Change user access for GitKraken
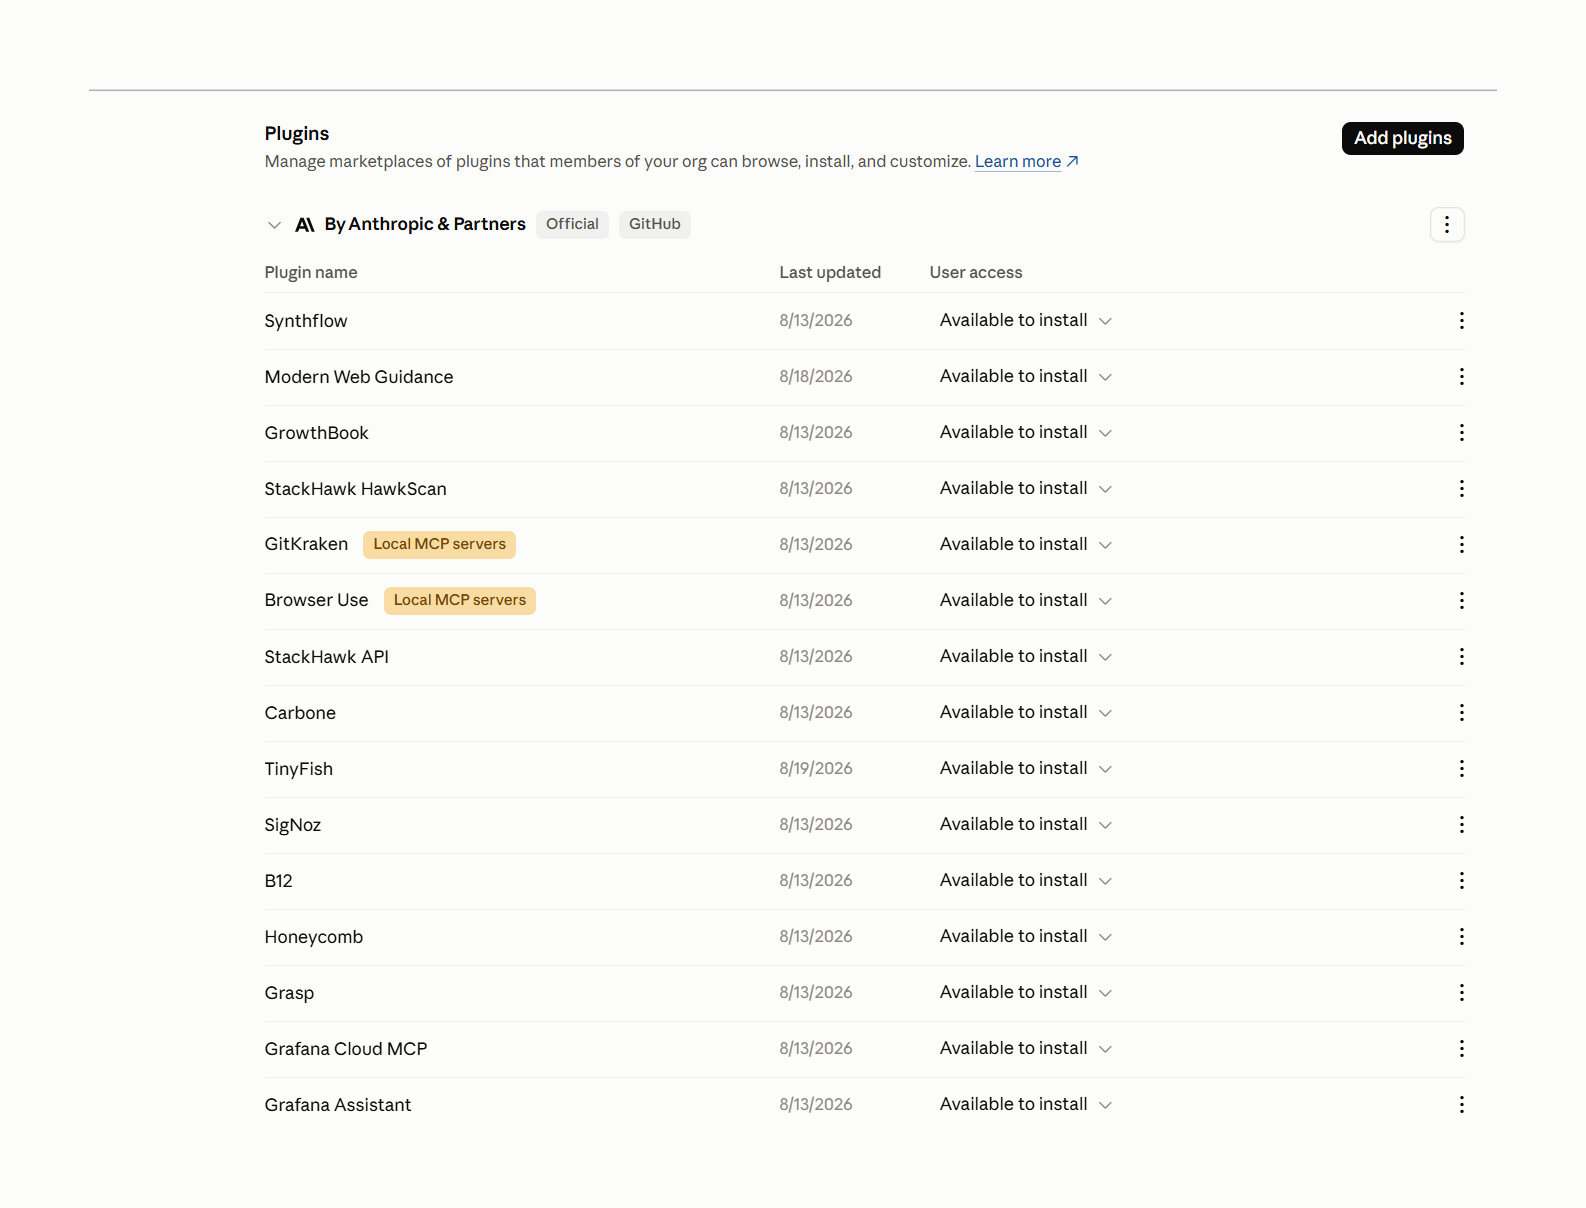1586x1208 pixels. [1025, 545]
